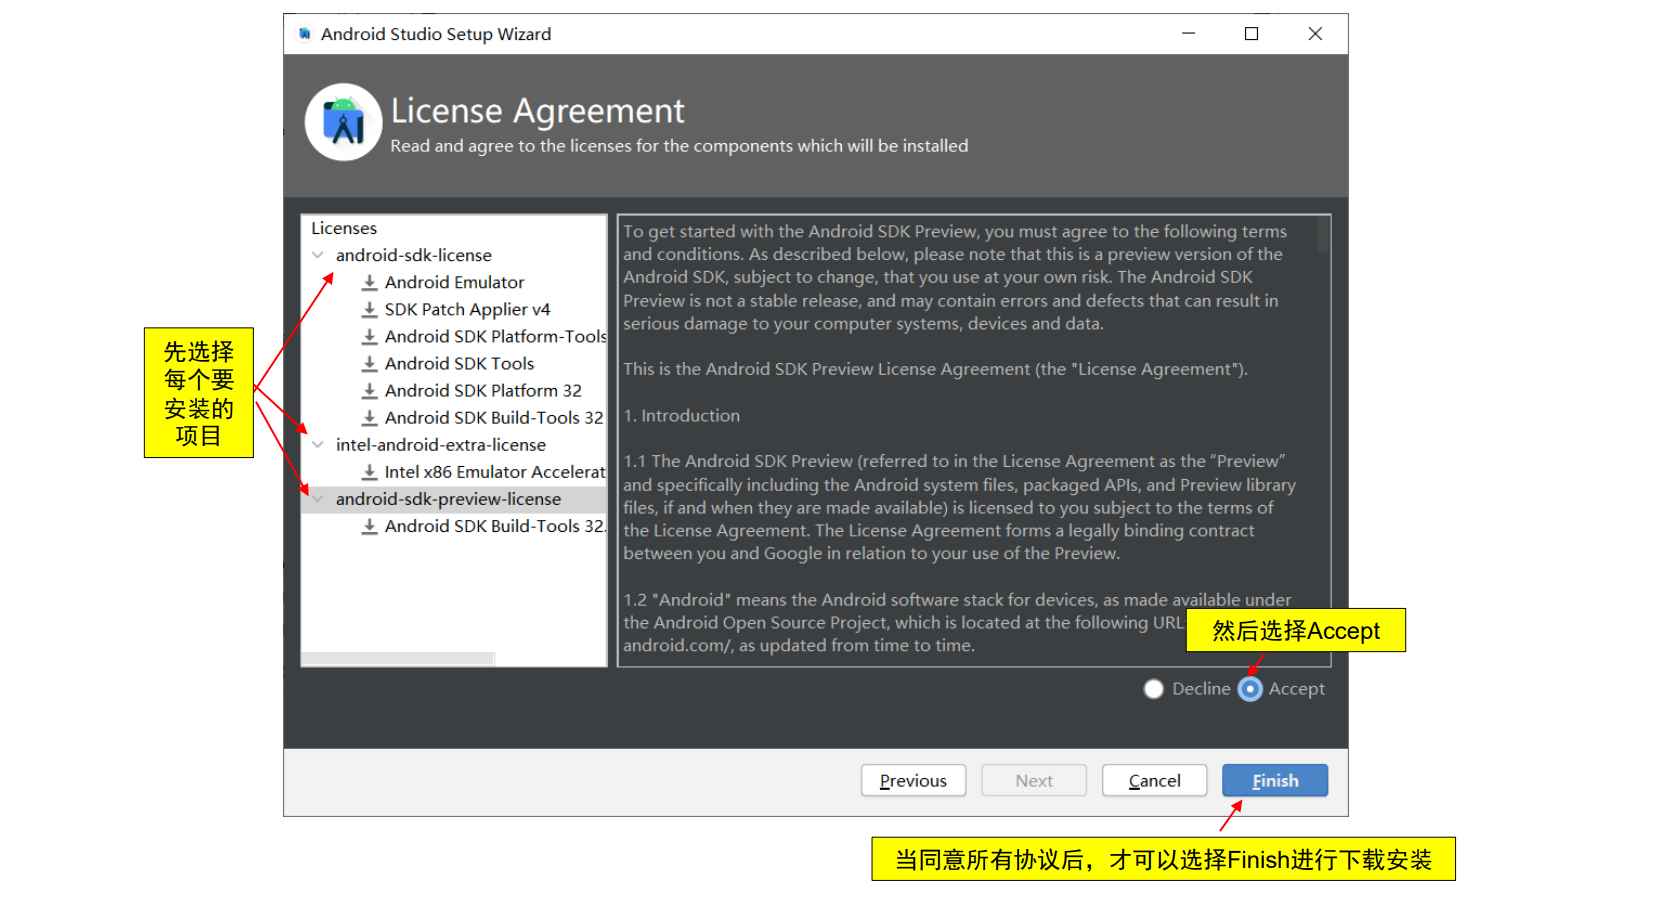
Task: Select the Android SDK Platform-Tools entry
Action: point(495,337)
